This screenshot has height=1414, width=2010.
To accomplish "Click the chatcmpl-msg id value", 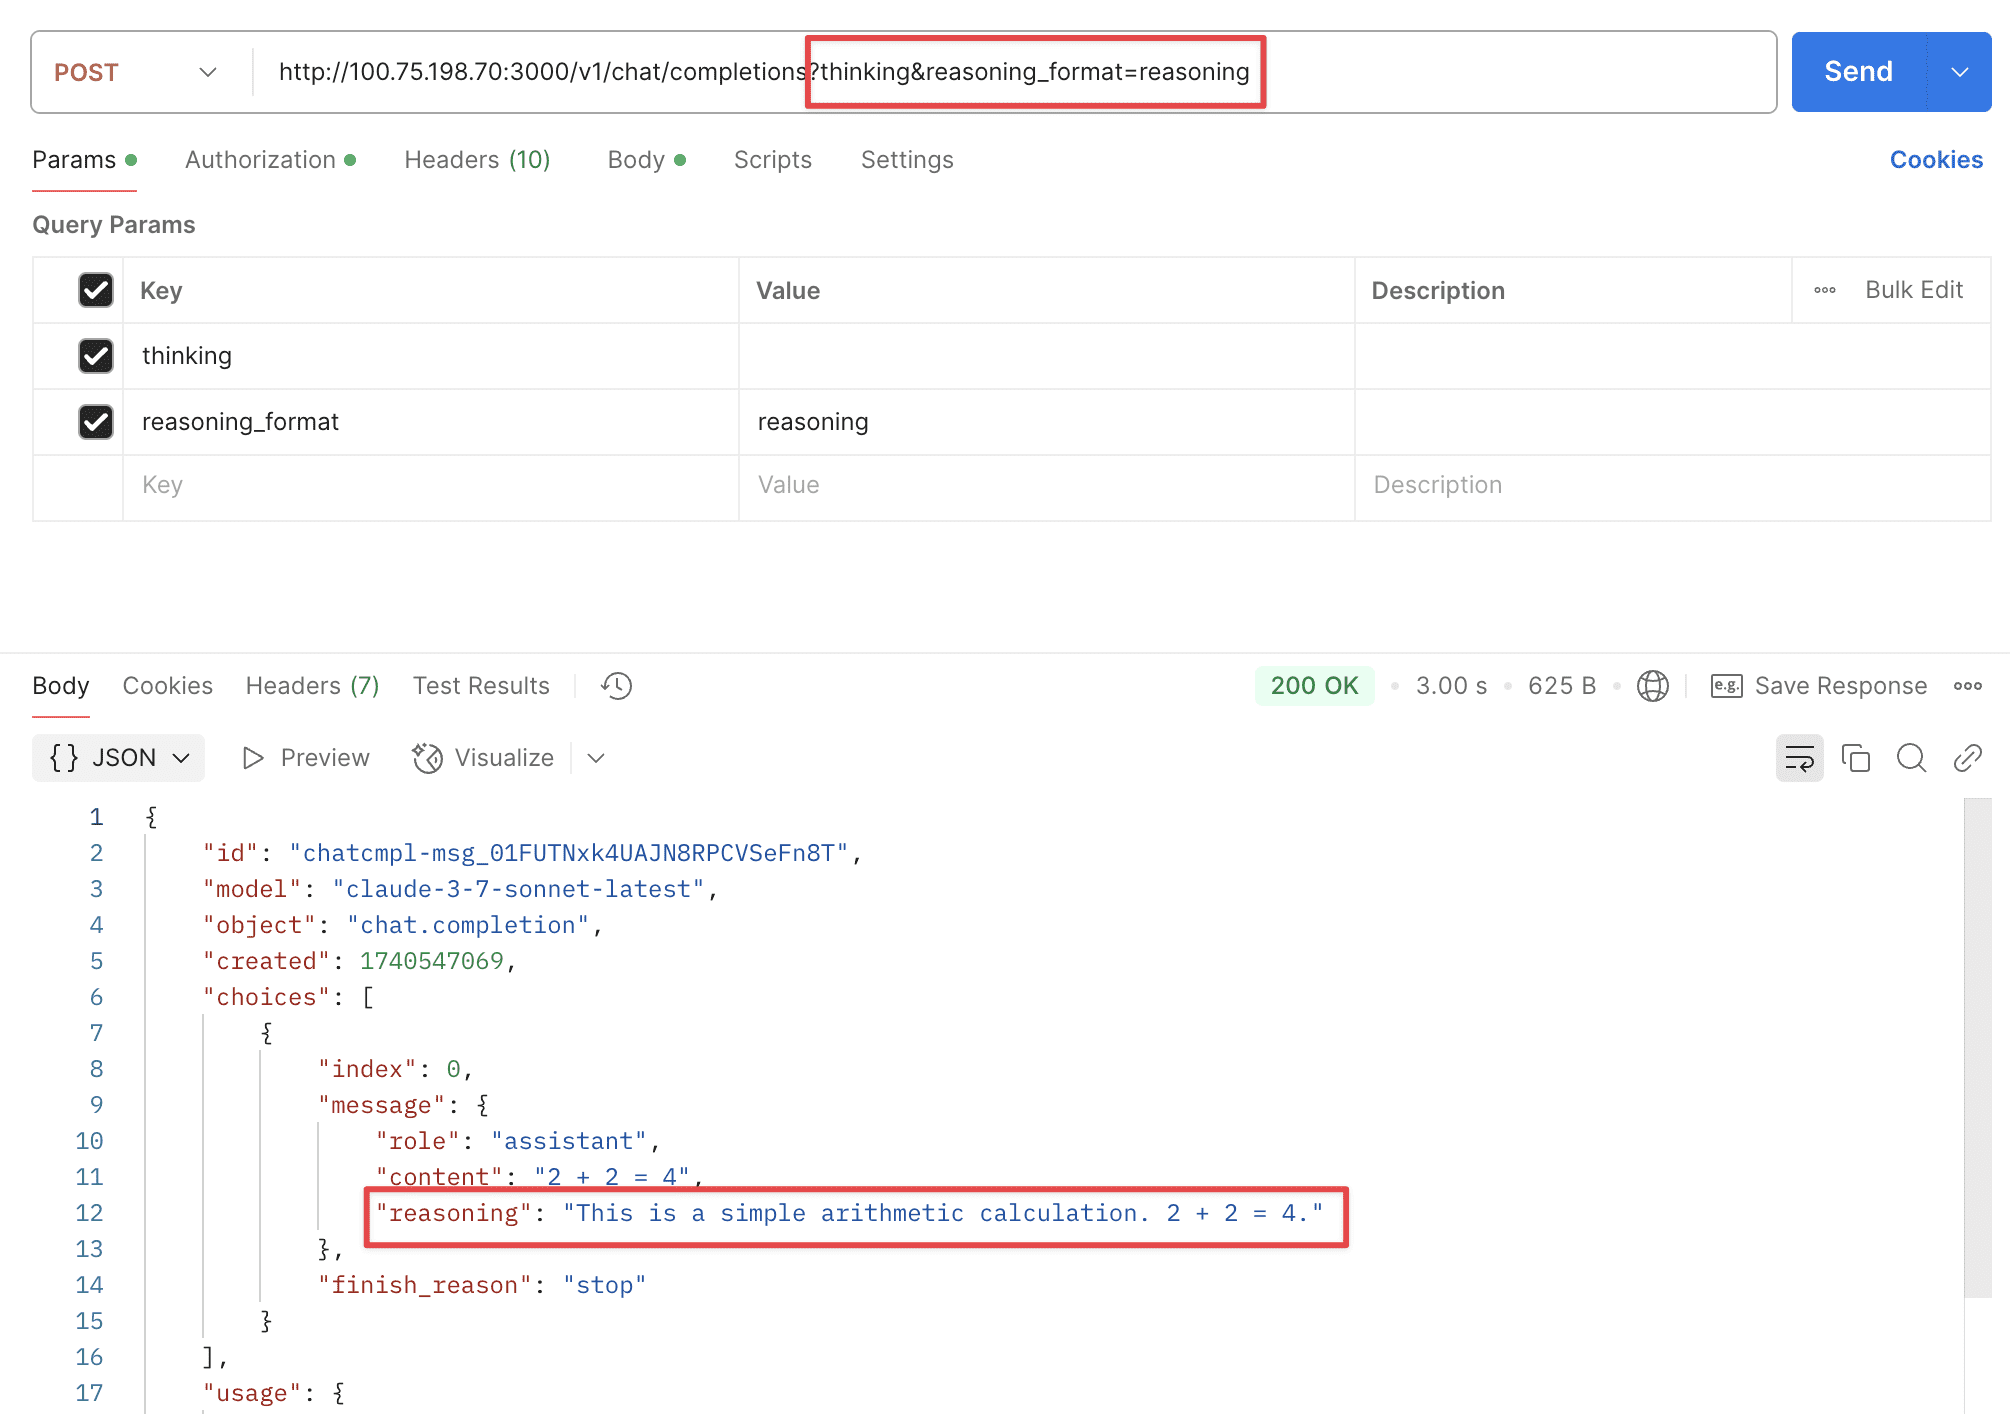I will point(568,853).
